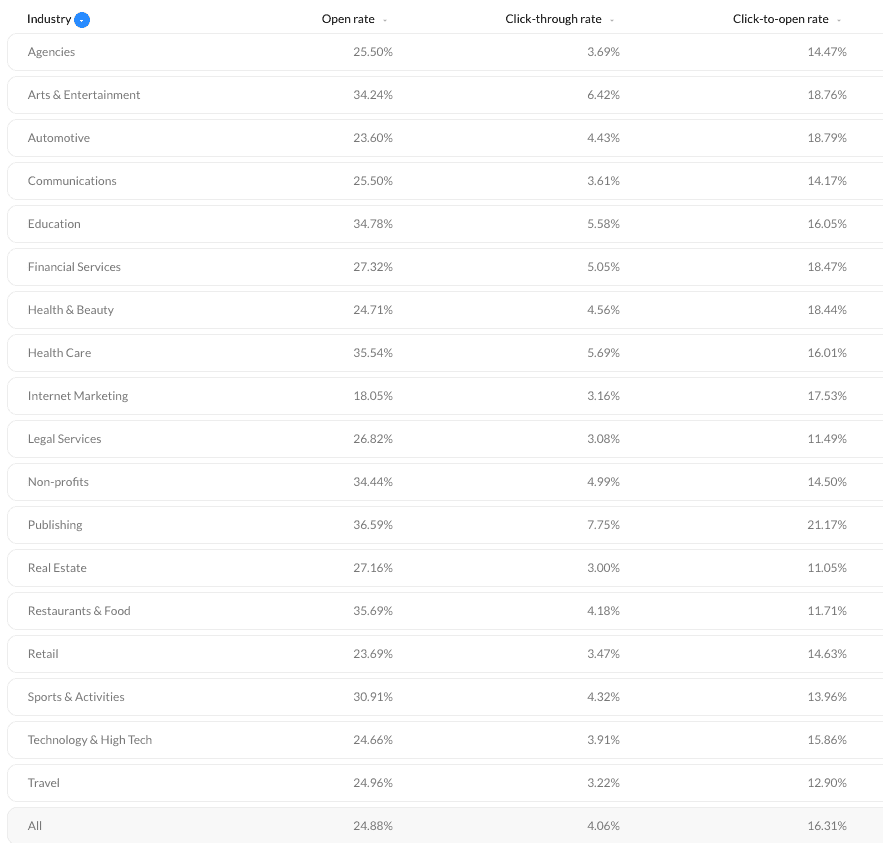Select the Education industry row
The height and width of the screenshot is (843, 883).
coord(445,224)
